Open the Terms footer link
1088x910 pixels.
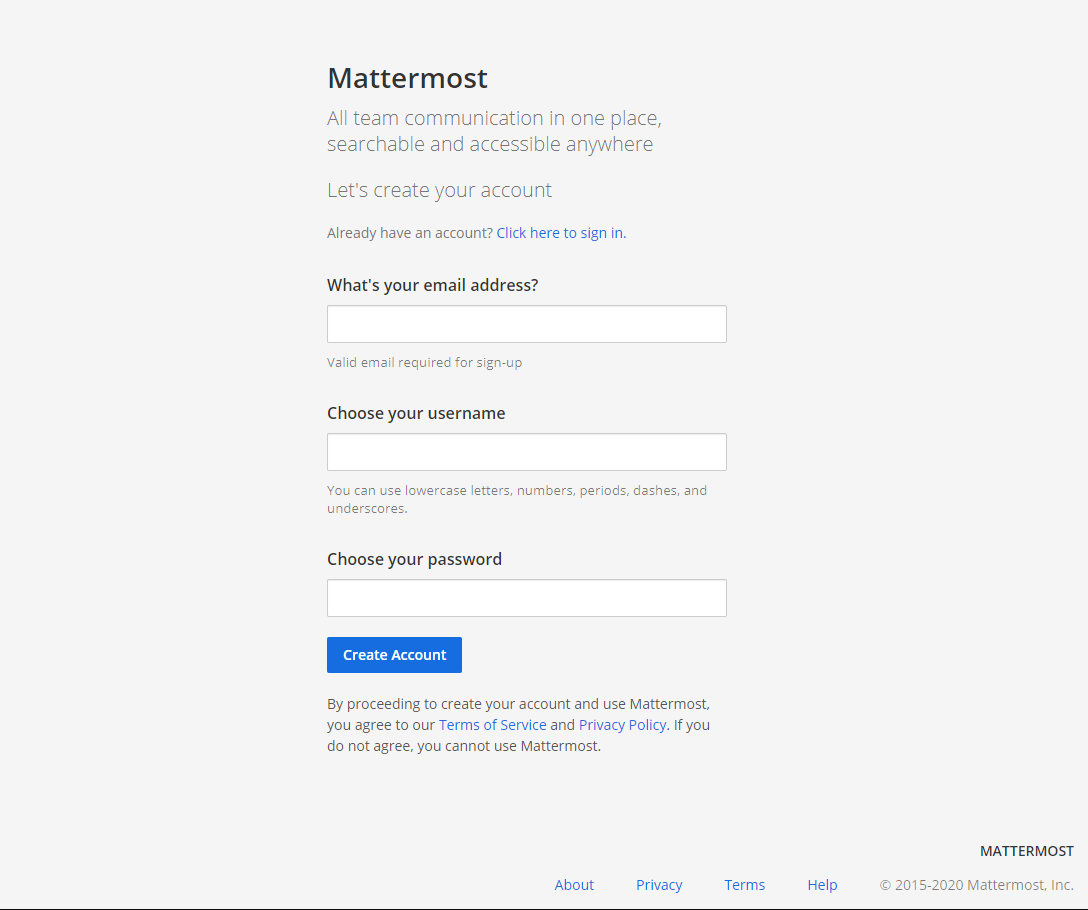click(745, 885)
